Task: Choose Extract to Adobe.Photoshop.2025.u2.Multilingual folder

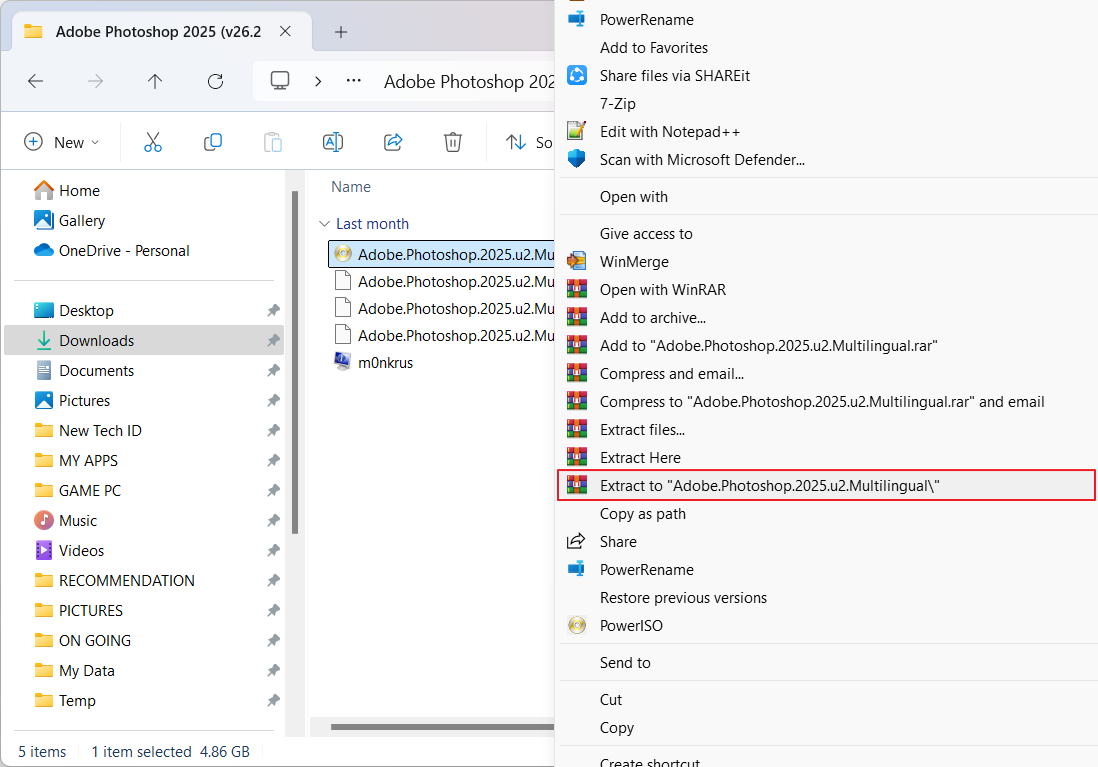Action: [x=826, y=486]
